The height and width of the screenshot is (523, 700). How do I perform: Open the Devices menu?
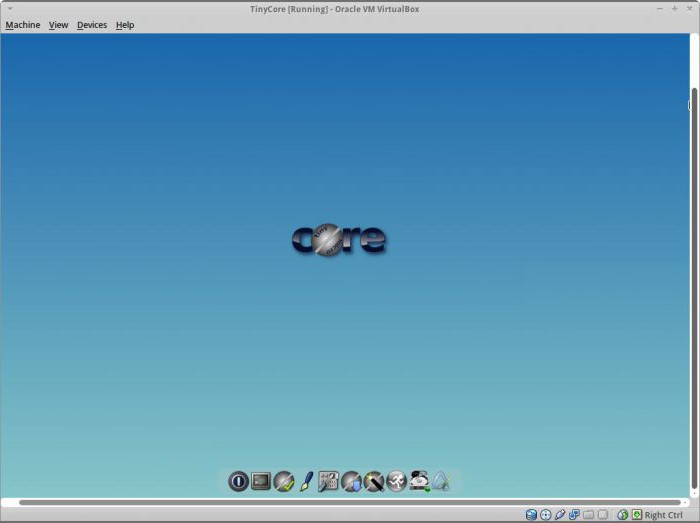(92, 25)
